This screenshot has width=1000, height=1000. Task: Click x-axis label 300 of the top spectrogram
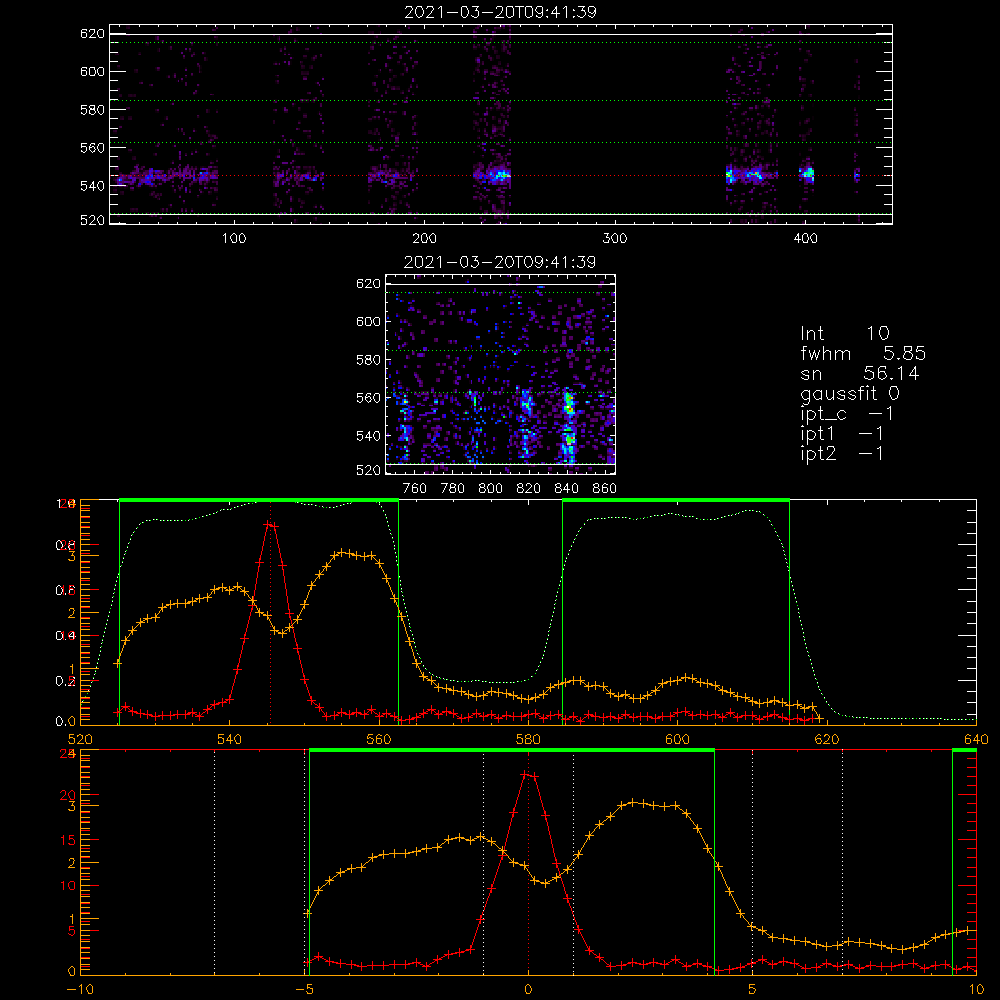tap(615, 239)
